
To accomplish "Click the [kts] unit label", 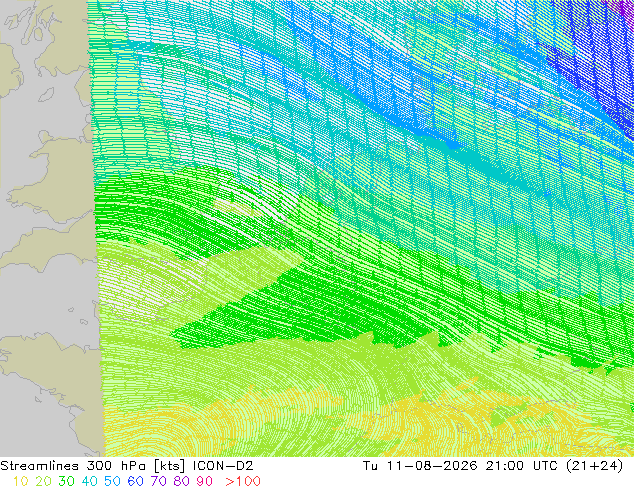I will coord(171,466).
